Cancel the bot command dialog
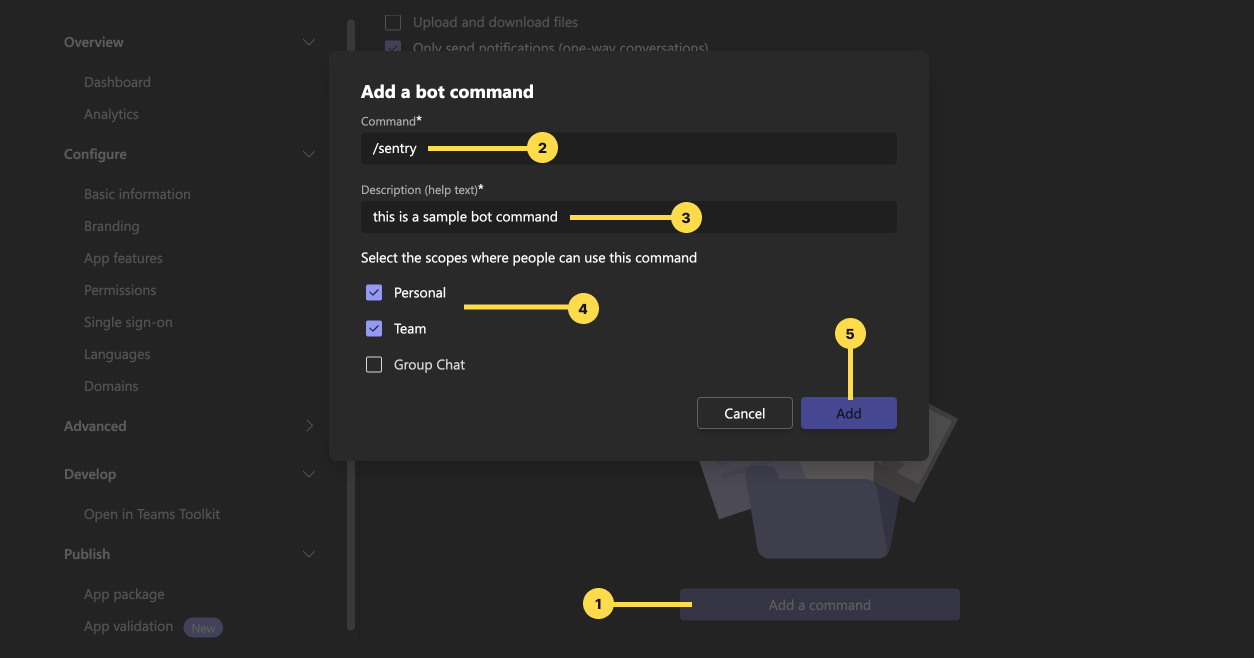The width and height of the screenshot is (1254, 658). (744, 413)
